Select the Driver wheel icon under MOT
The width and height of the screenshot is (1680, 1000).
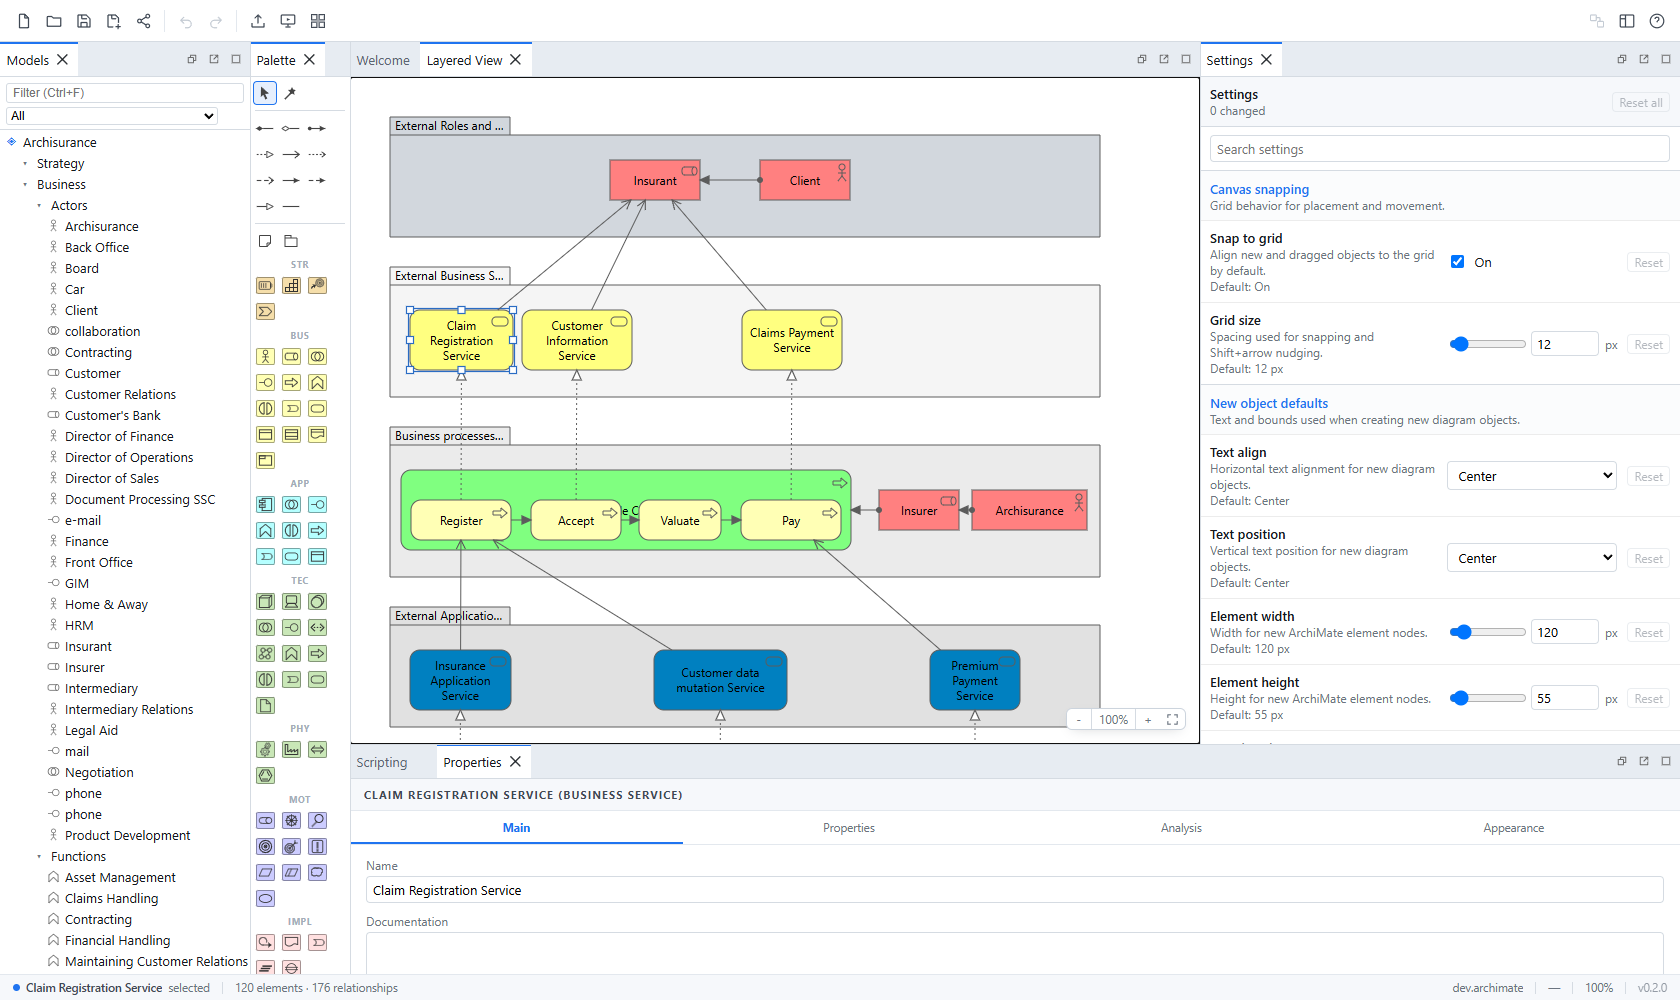[x=291, y=820]
